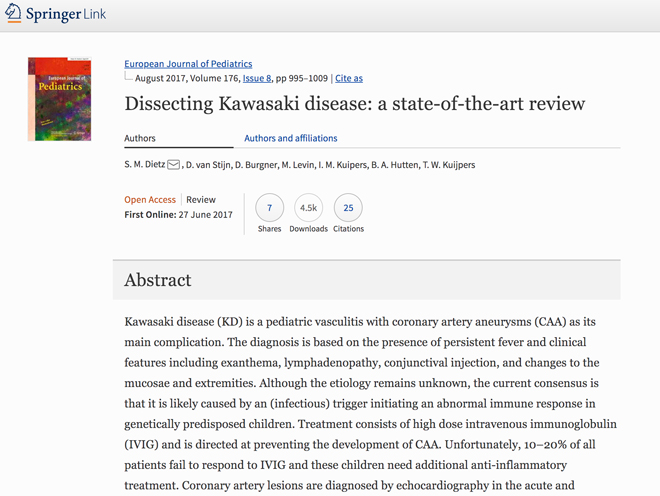Click abstract line starting treatment. Coronary artery lesions
The image size is (660, 496).
click(349, 485)
